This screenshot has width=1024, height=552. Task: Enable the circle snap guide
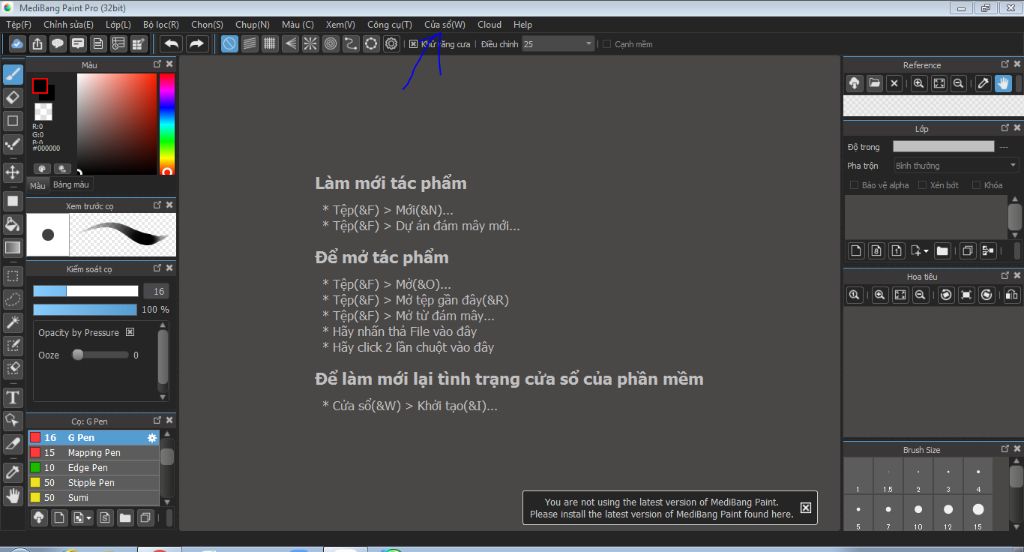coord(330,44)
